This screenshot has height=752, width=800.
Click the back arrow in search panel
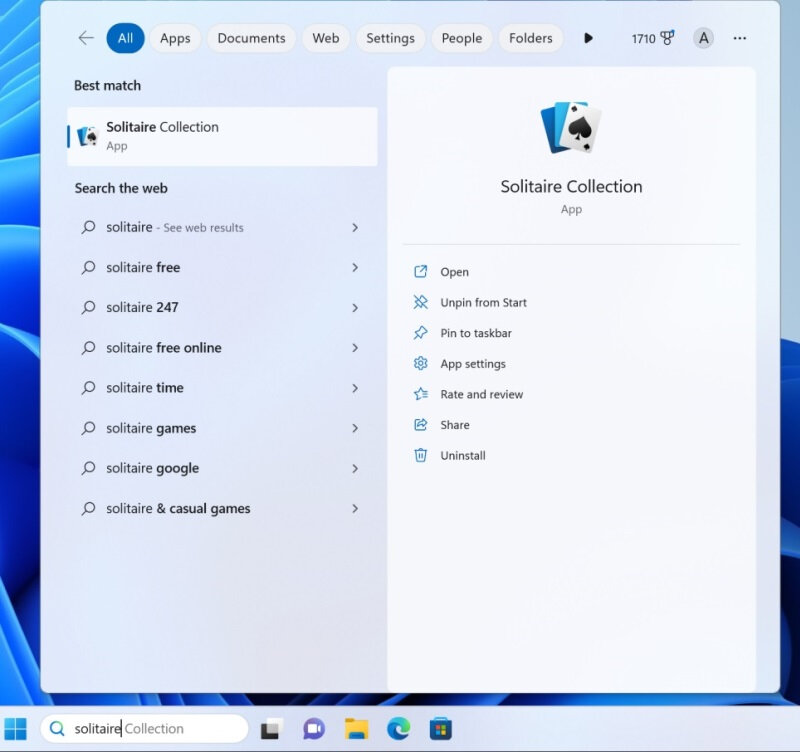tap(86, 38)
